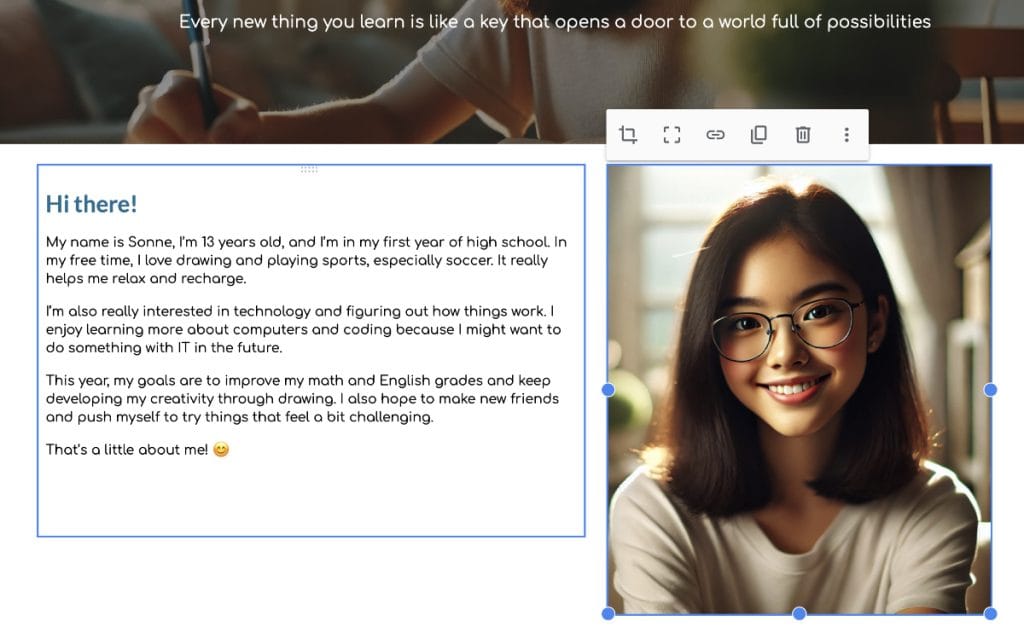Delete the selected image with trash icon
This screenshot has width=1024, height=633.
click(x=802, y=135)
